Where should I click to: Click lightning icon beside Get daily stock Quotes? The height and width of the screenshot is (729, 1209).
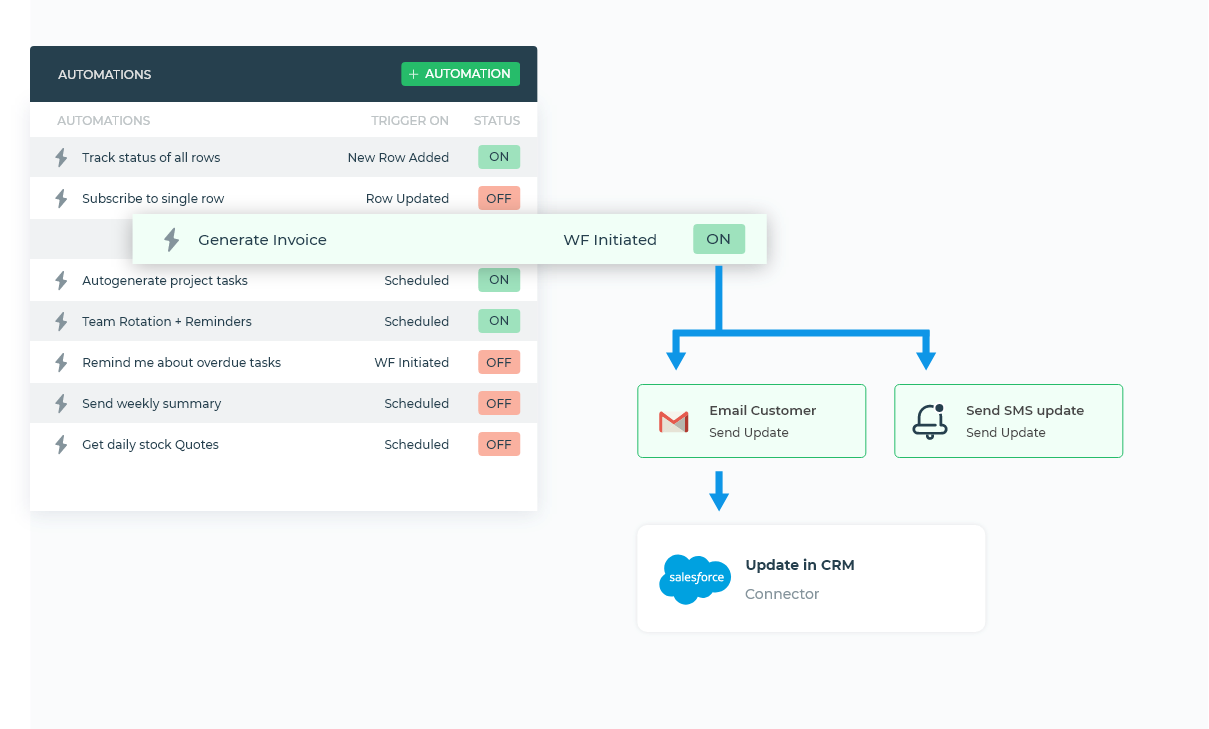[61, 444]
